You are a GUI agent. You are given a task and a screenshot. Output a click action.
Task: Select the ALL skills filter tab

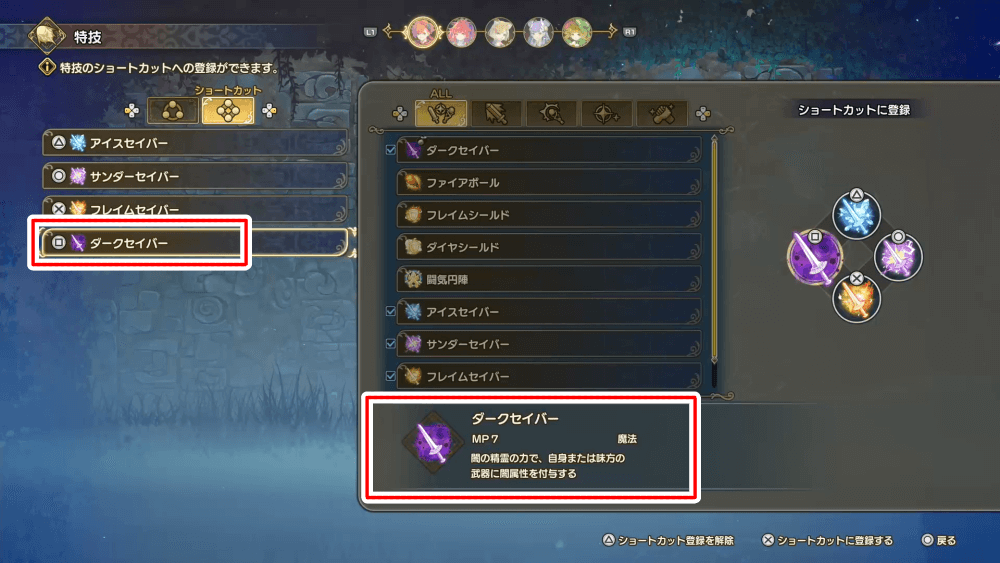point(441,114)
